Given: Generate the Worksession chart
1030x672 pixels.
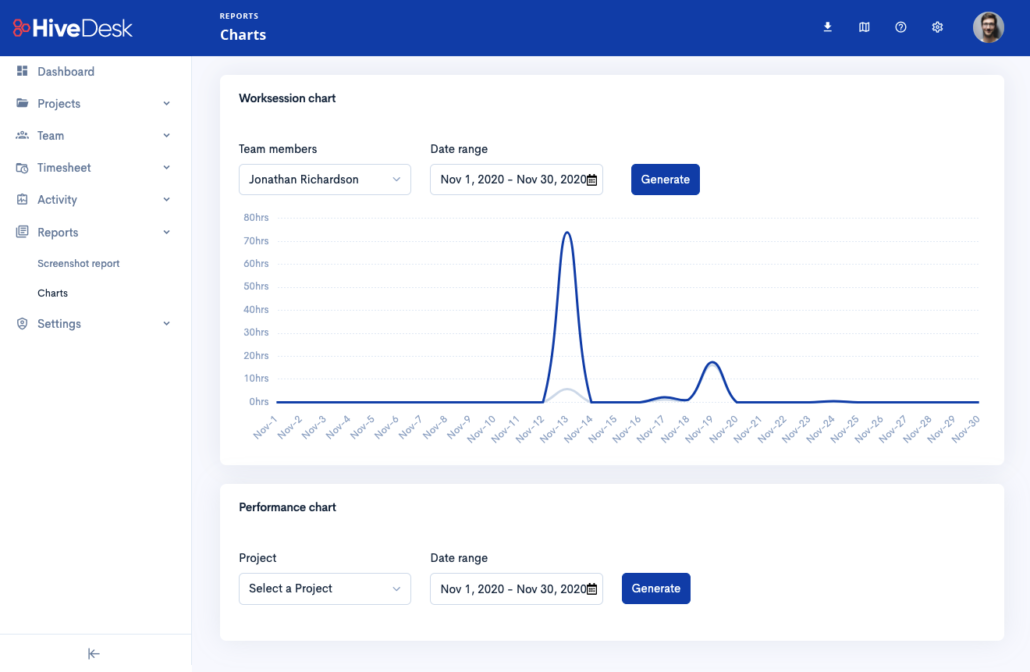Looking at the screenshot, I should (665, 180).
